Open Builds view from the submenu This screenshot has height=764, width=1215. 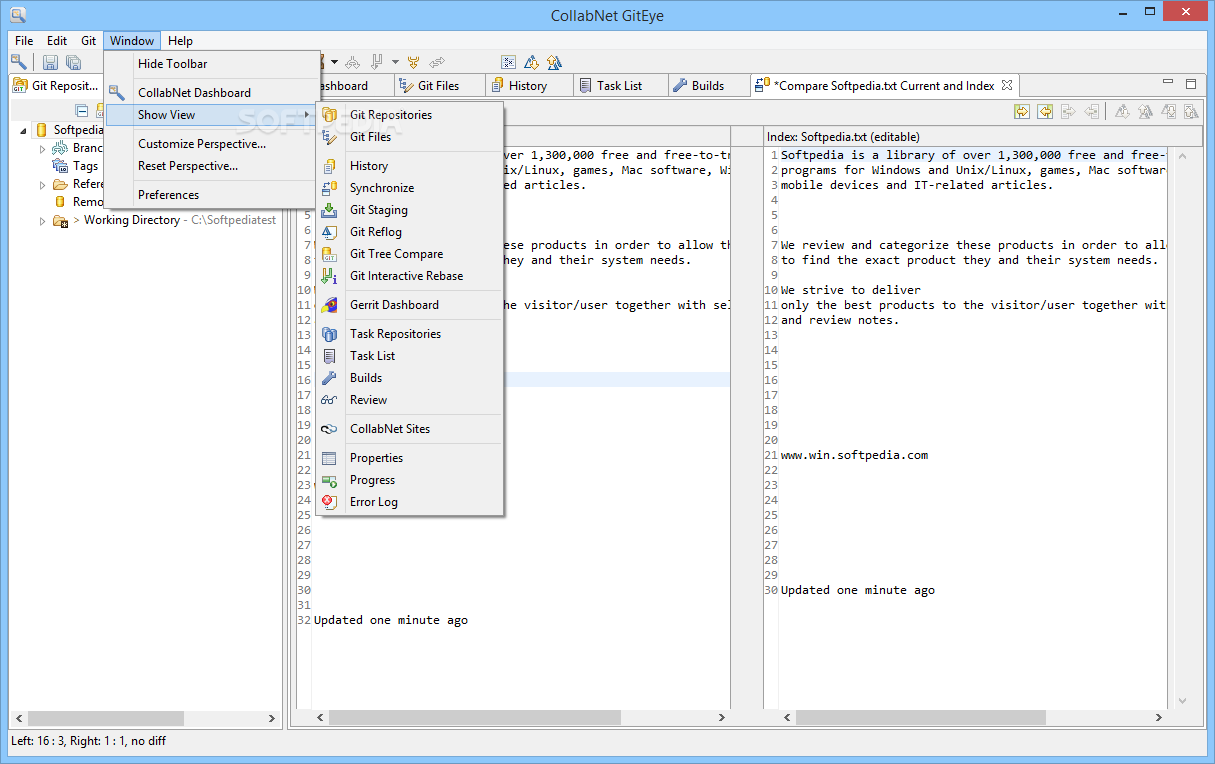click(410, 378)
